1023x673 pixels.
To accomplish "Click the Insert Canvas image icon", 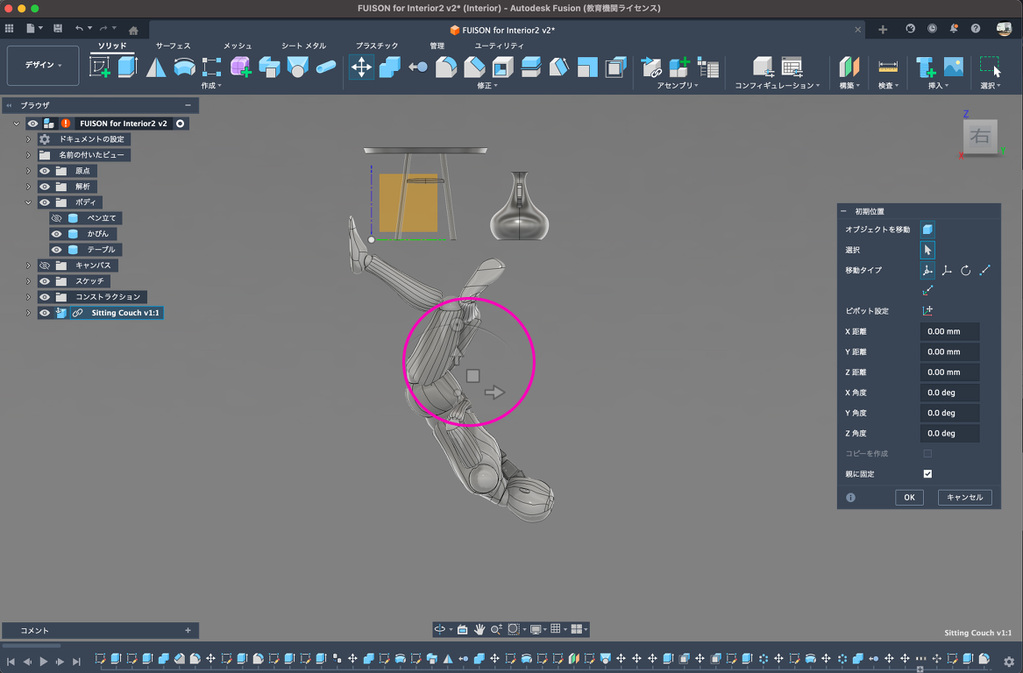I will pyautogui.click(x=953, y=67).
